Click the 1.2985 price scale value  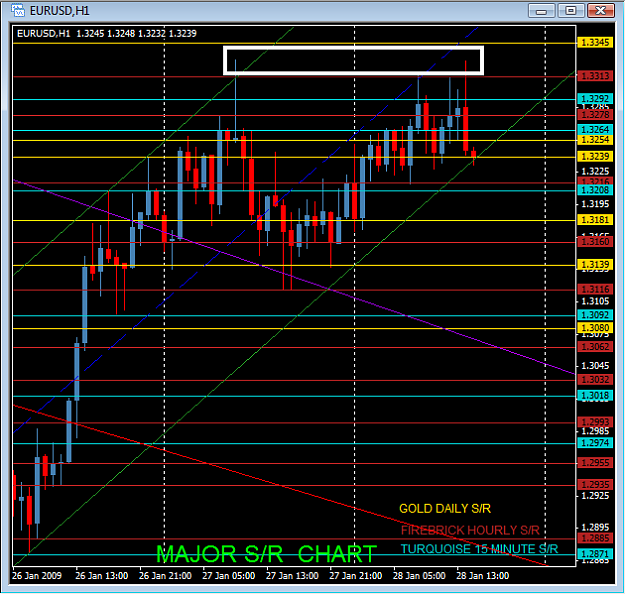595,431
